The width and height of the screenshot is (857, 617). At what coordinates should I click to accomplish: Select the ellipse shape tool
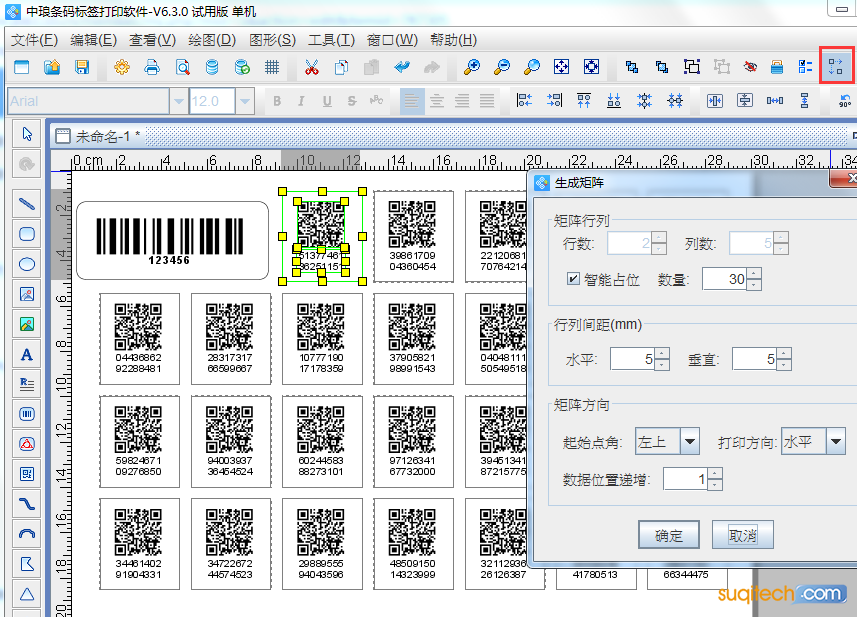[x=27, y=264]
